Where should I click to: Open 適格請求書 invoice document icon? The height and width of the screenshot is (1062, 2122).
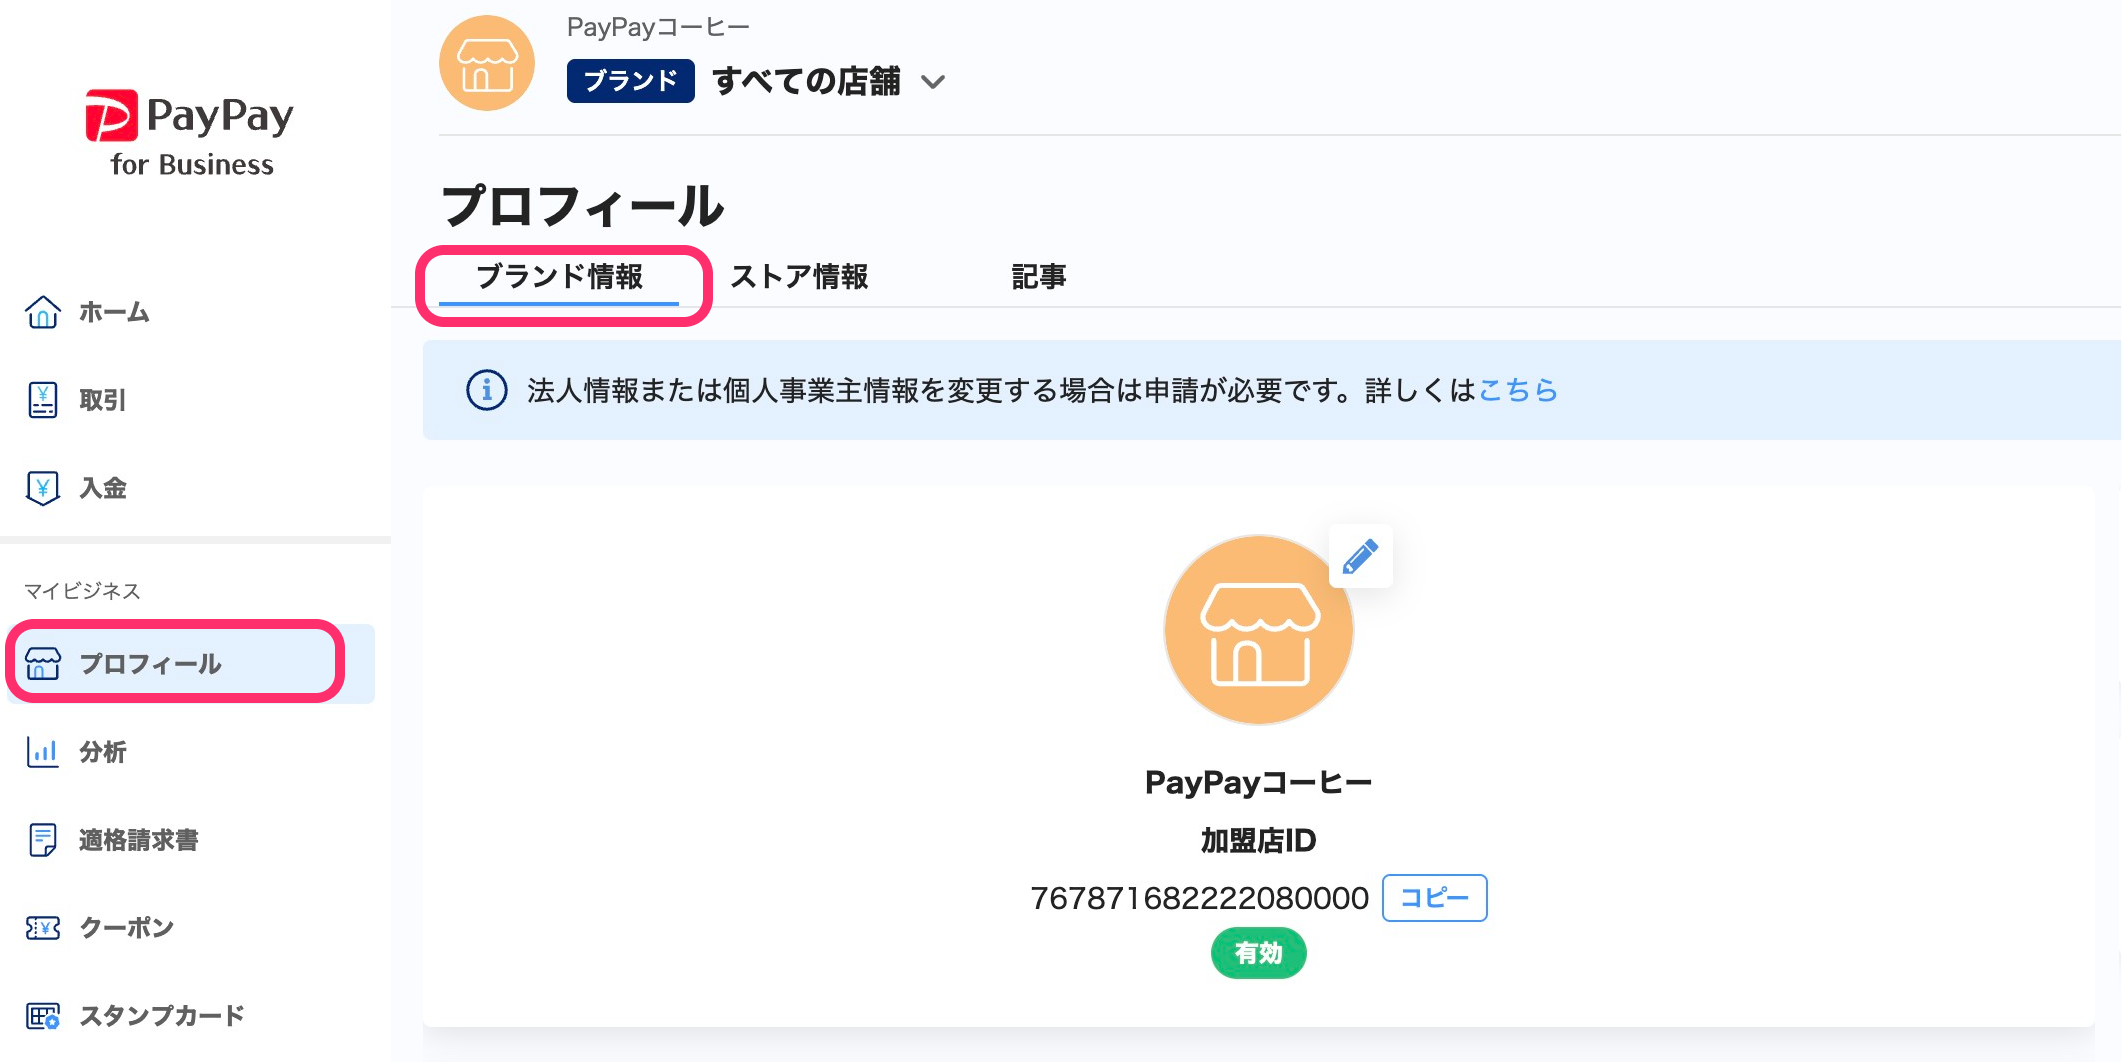(42, 840)
